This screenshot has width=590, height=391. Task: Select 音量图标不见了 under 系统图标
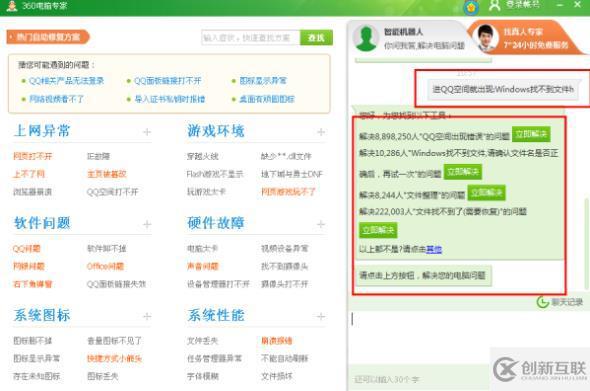tap(114, 341)
